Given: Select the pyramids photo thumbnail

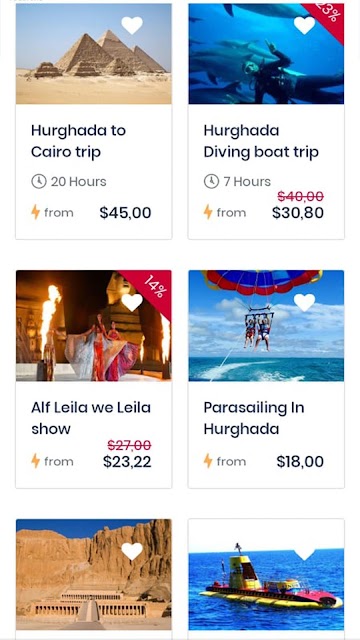Looking at the screenshot, I should pyautogui.click(x=94, y=54).
